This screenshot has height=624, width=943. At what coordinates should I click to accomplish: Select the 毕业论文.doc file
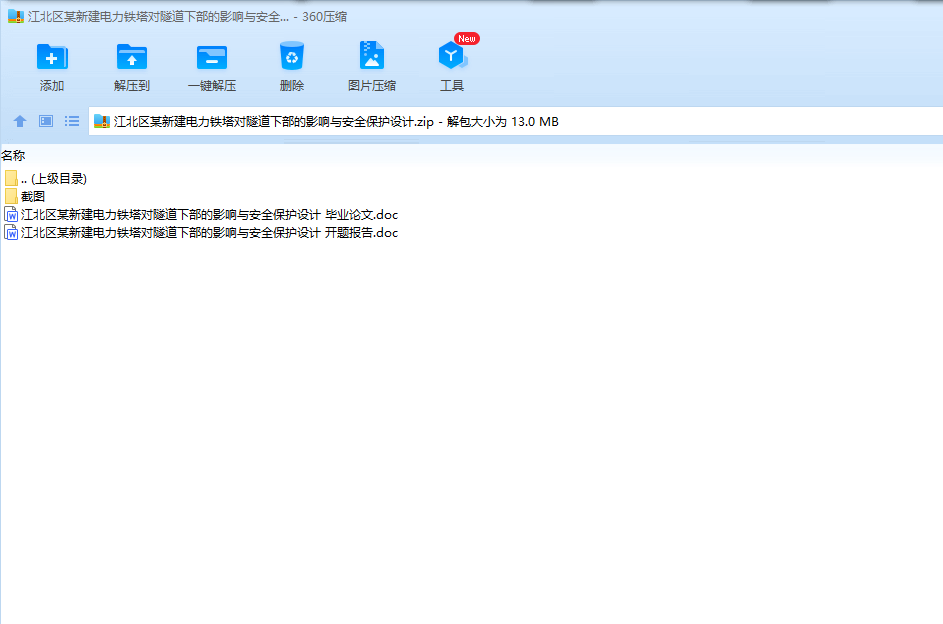tap(201, 215)
